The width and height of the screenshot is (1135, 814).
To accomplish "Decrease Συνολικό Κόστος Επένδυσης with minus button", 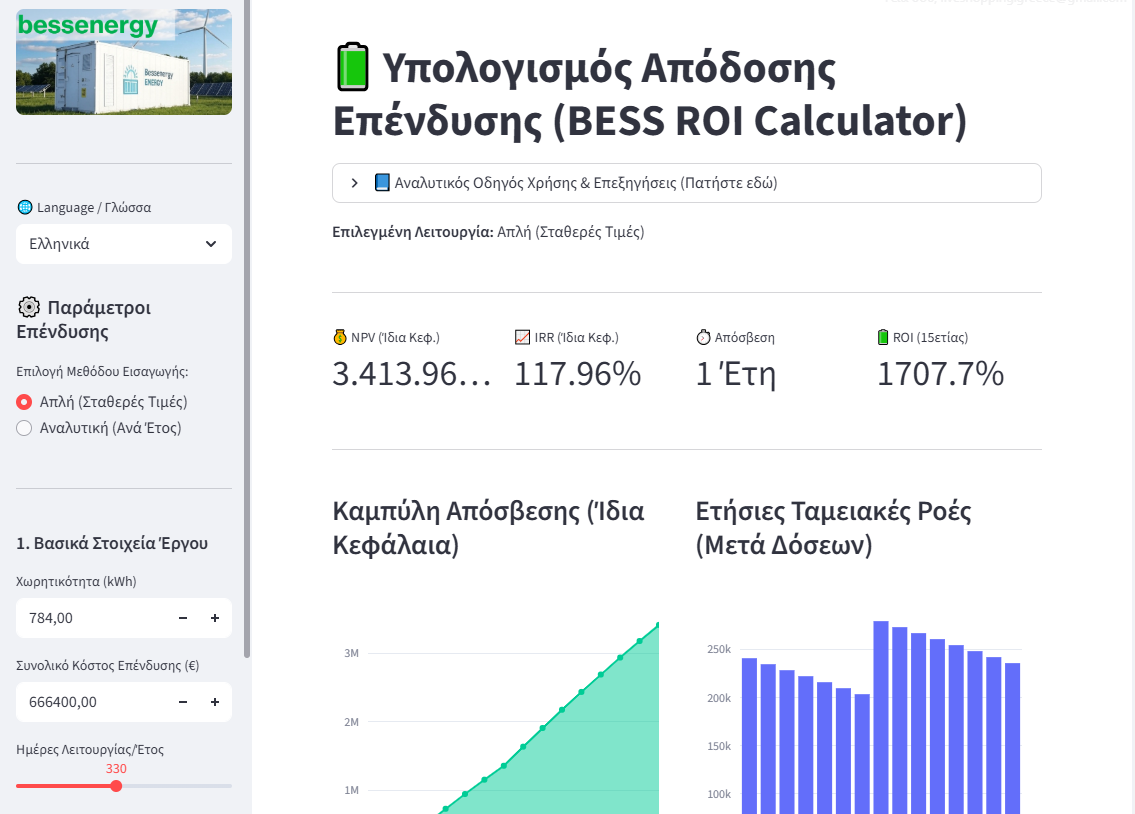I will click(183, 702).
